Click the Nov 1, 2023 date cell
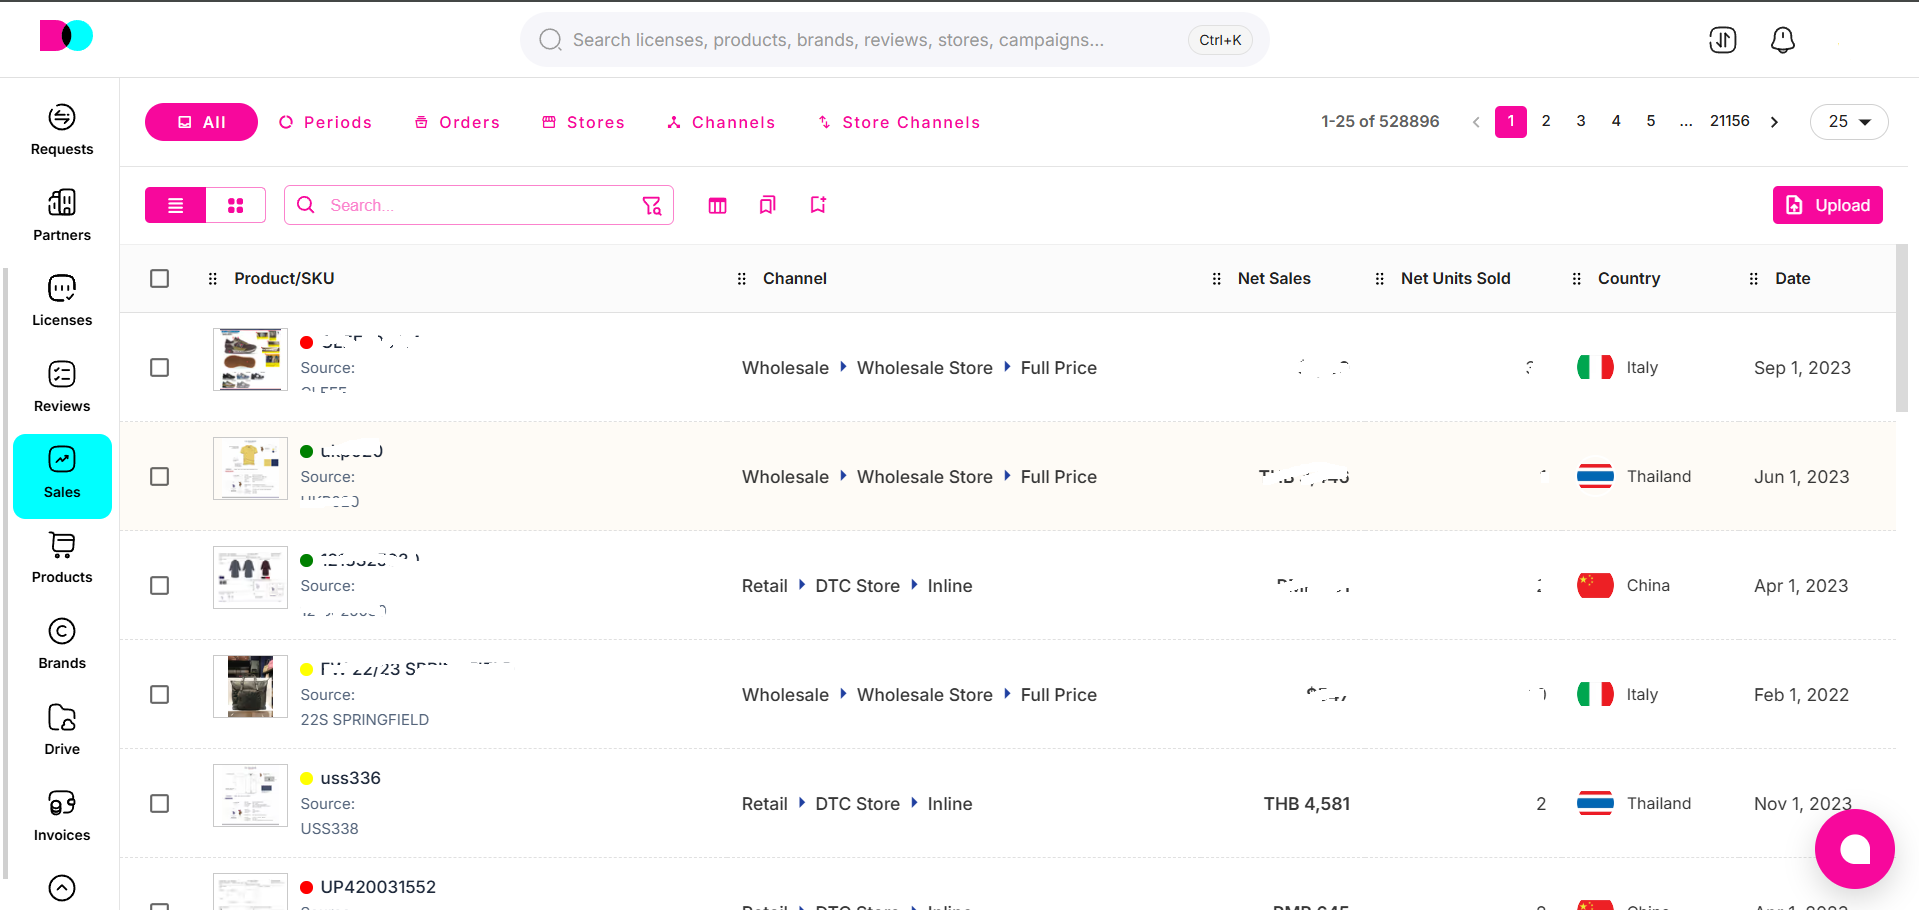Image resolution: width=1919 pixels, height=910 pixels. [1803, 804]
